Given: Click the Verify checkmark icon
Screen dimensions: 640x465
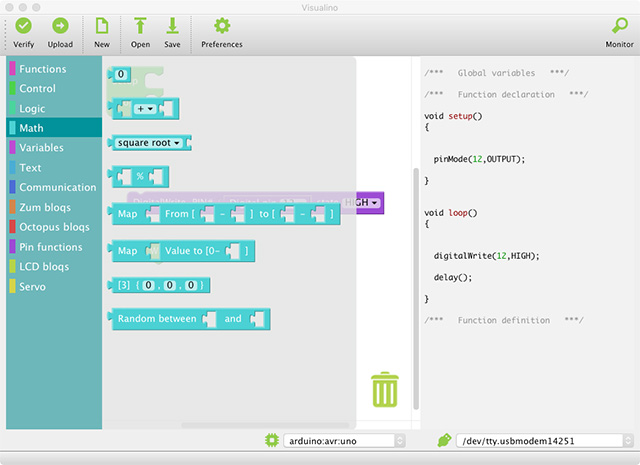Looking at the screenshot, I should [x=23, y=26].
